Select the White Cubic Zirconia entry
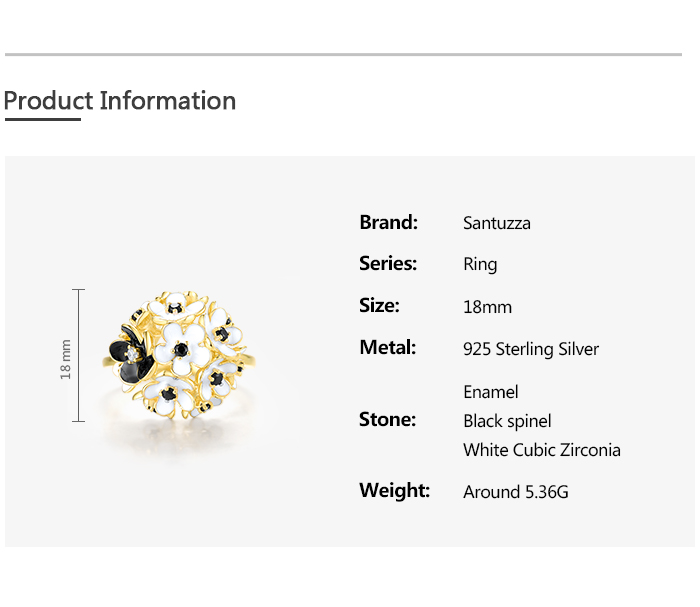The height and width of the screenshot is (607, 700). (x=542, y=450)
